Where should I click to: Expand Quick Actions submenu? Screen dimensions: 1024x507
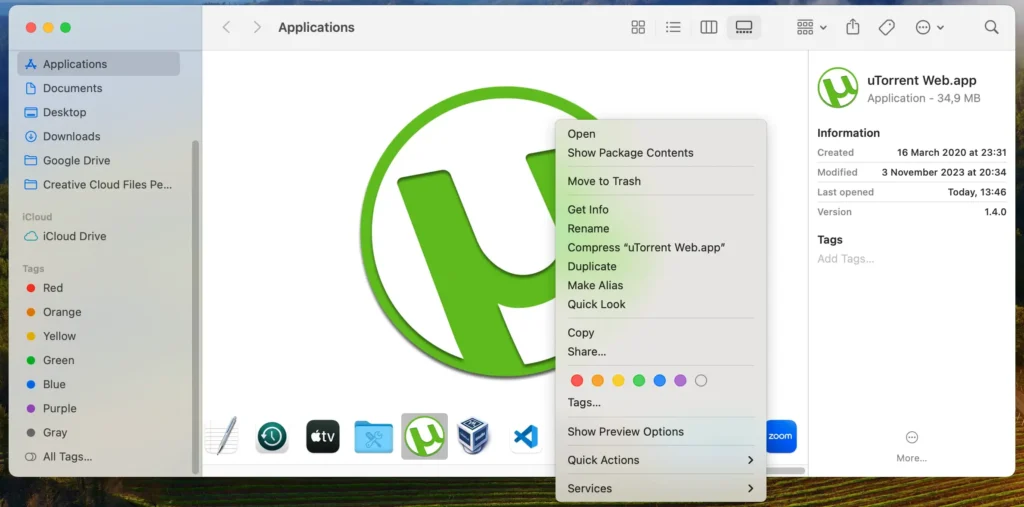(x=660, y=461)
